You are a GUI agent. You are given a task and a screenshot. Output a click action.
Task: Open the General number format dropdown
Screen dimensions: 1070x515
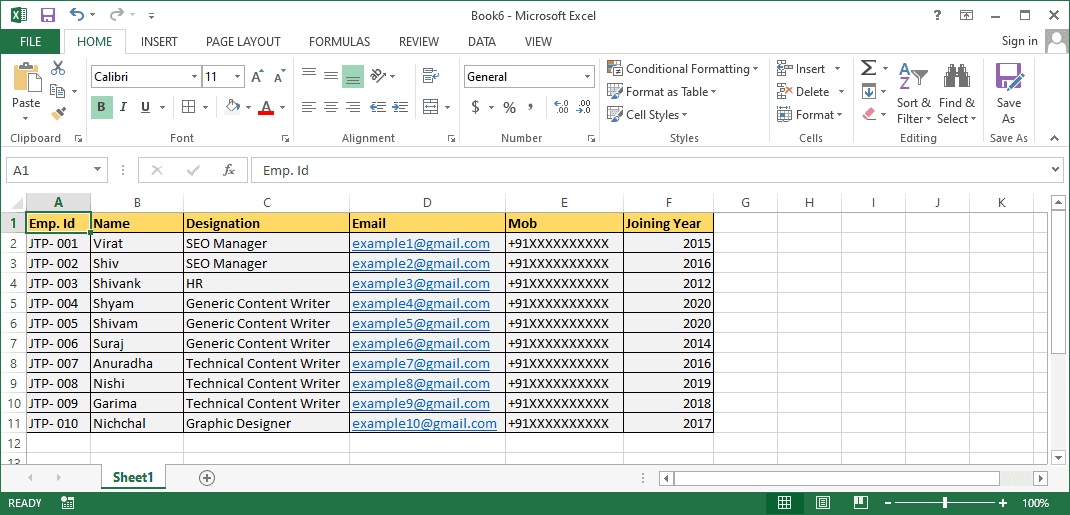click(588, 77)
